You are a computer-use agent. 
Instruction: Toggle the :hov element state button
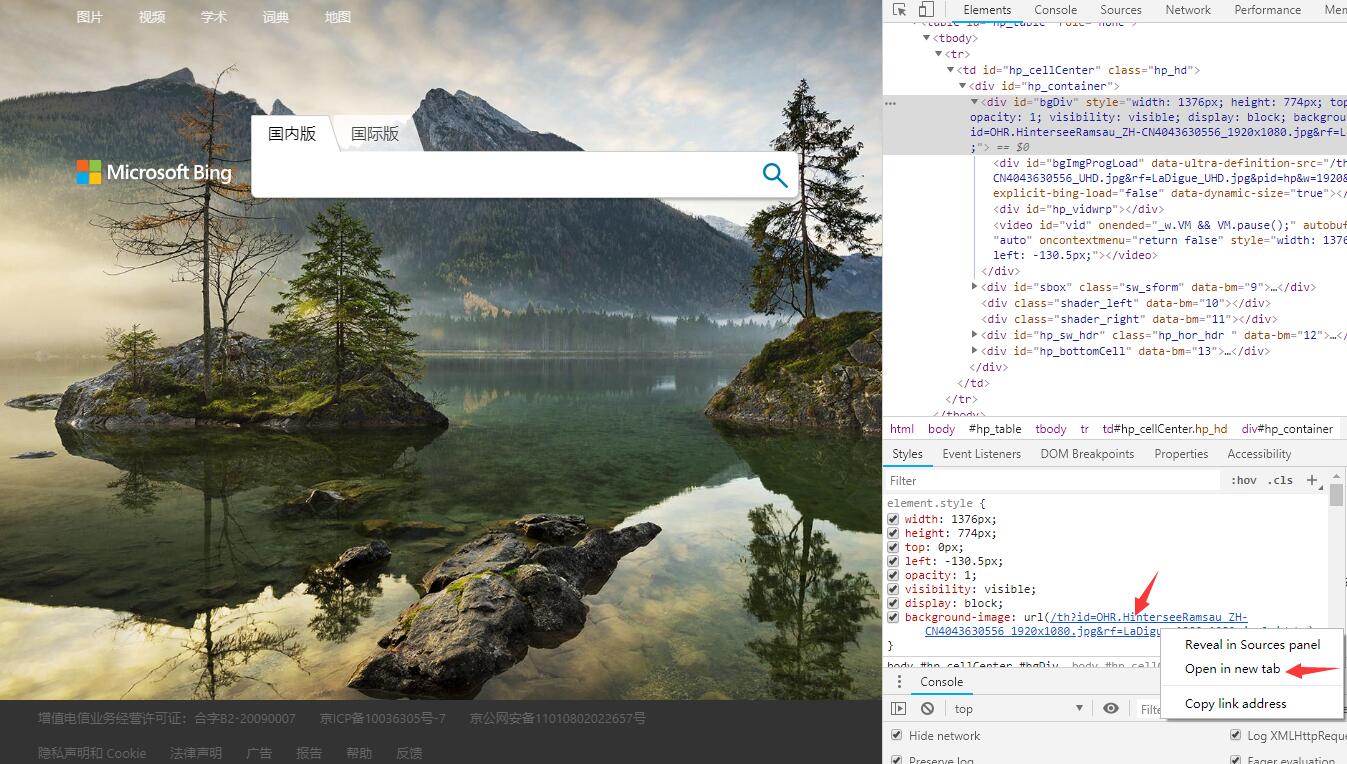click(x=1244, y=481)
